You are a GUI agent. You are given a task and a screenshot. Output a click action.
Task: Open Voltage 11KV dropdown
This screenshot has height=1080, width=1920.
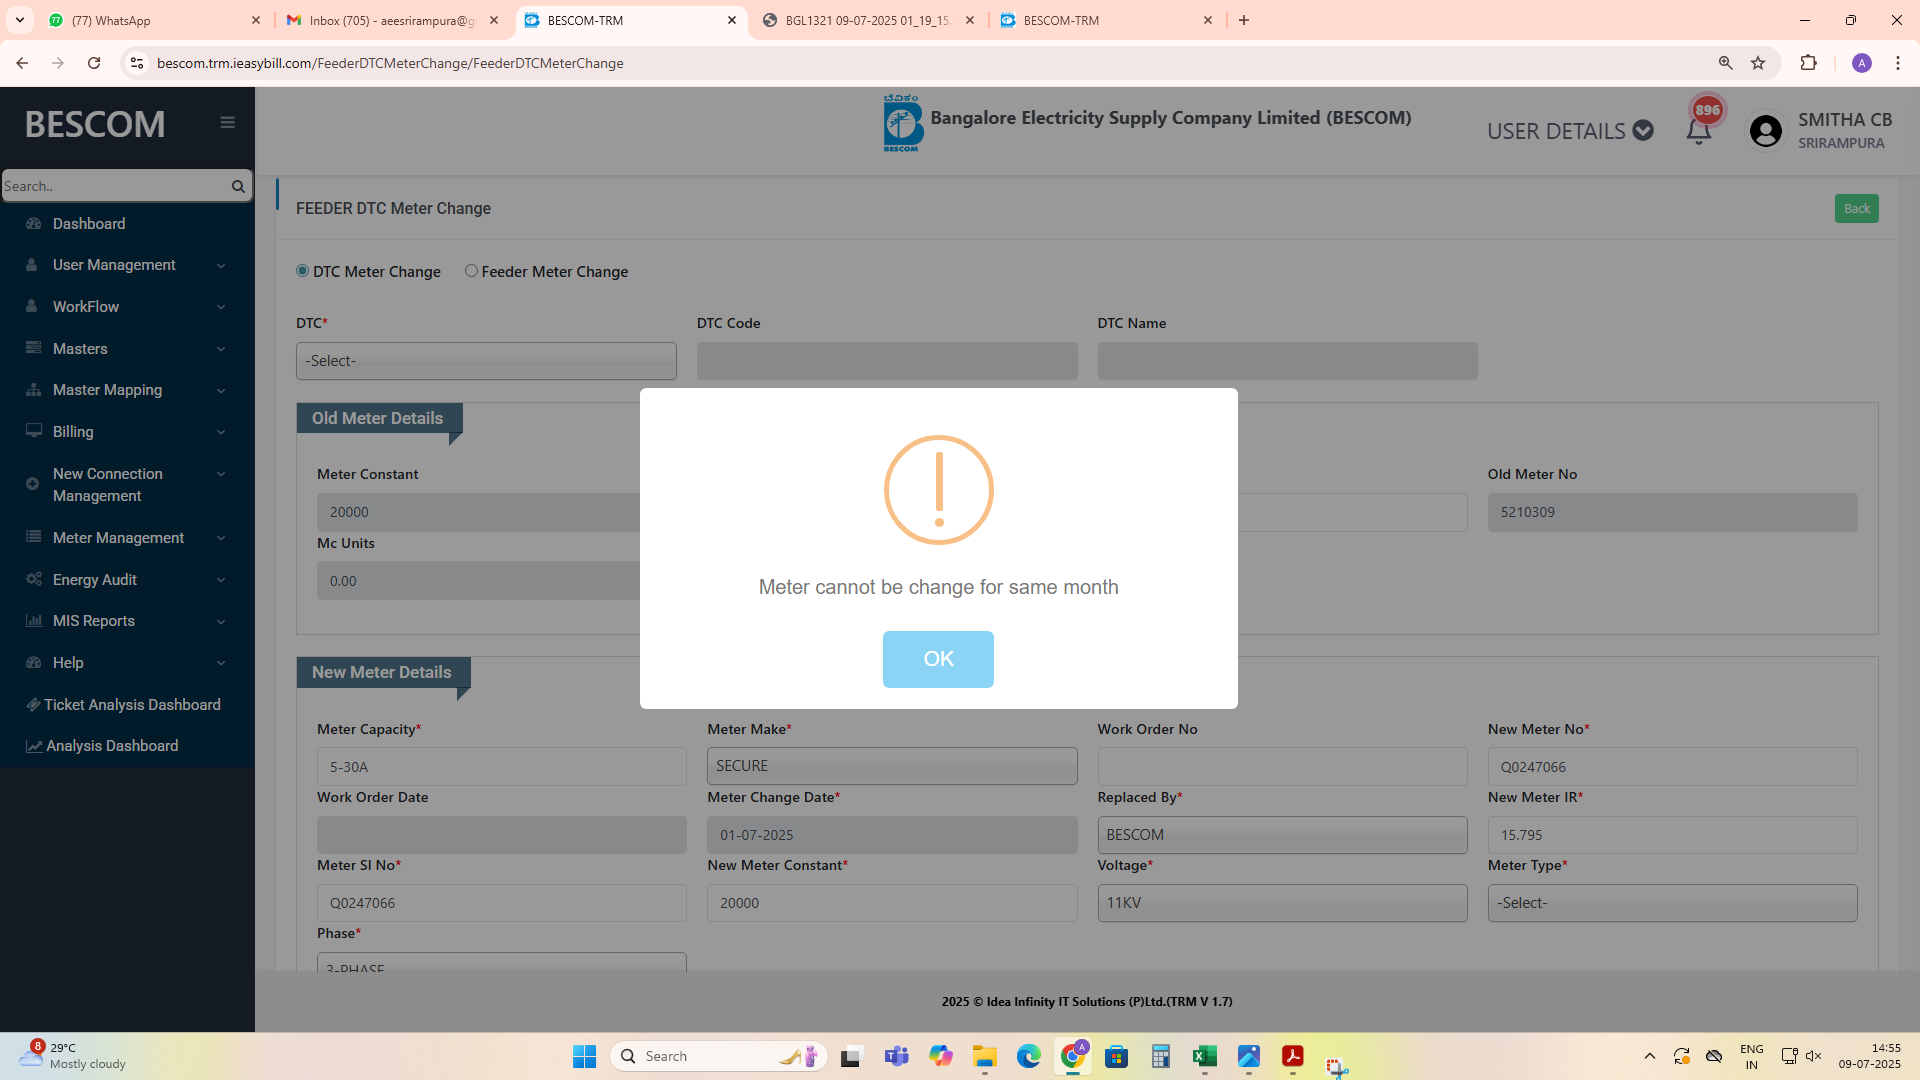click(1282, 903)
